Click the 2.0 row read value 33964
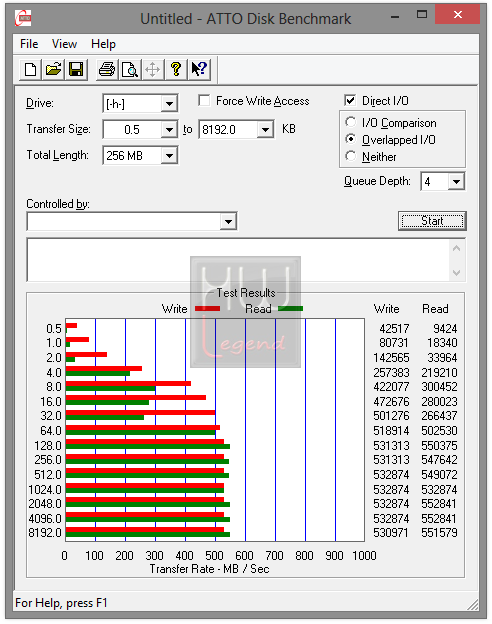The width and height of the screenshot is (492, 624). pos(442,358)
